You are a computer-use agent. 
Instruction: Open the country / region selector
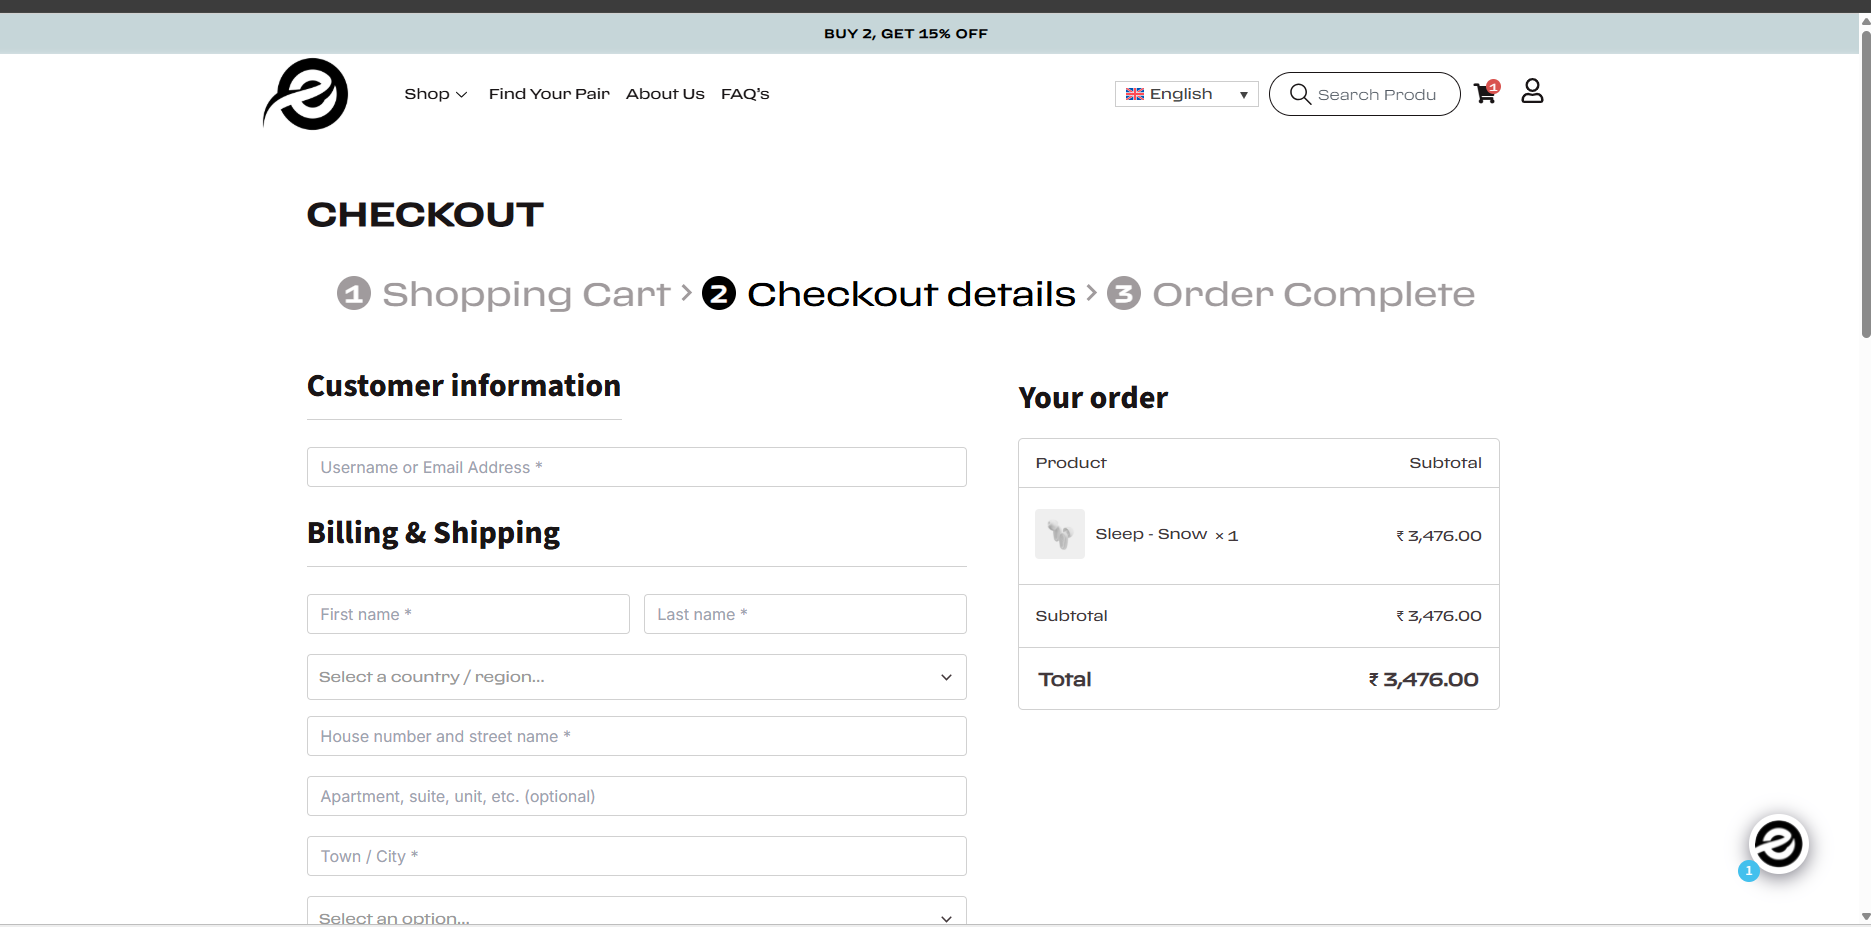pos(636,677)
